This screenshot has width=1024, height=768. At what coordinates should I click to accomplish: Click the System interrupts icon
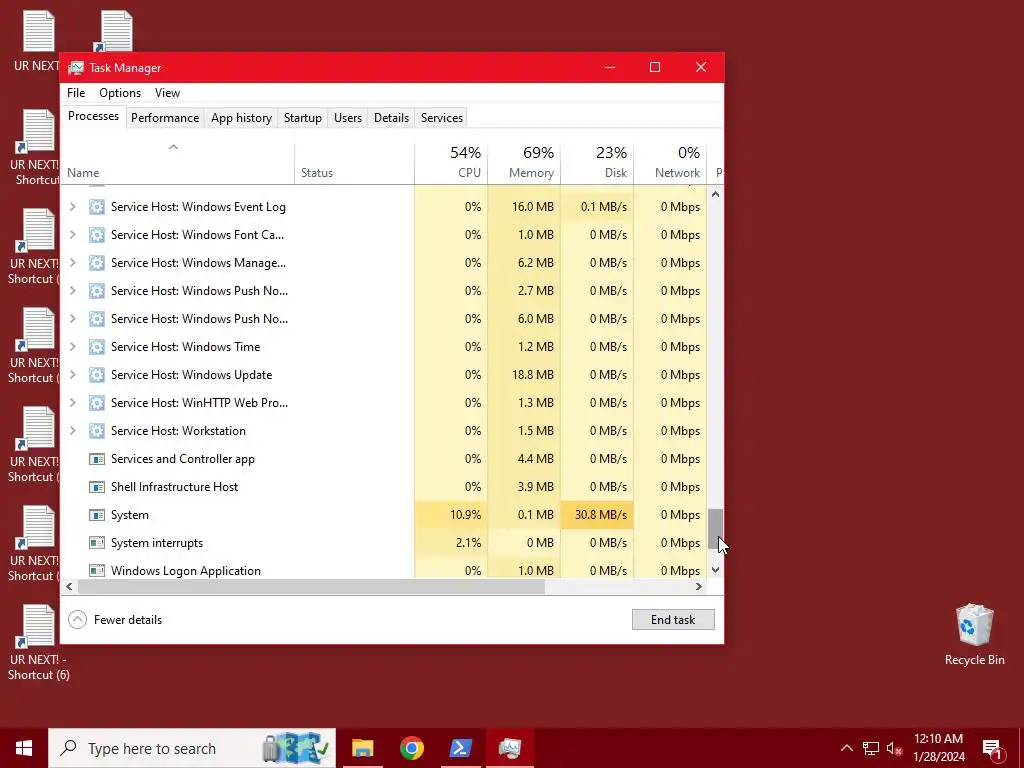pos(97,543)
